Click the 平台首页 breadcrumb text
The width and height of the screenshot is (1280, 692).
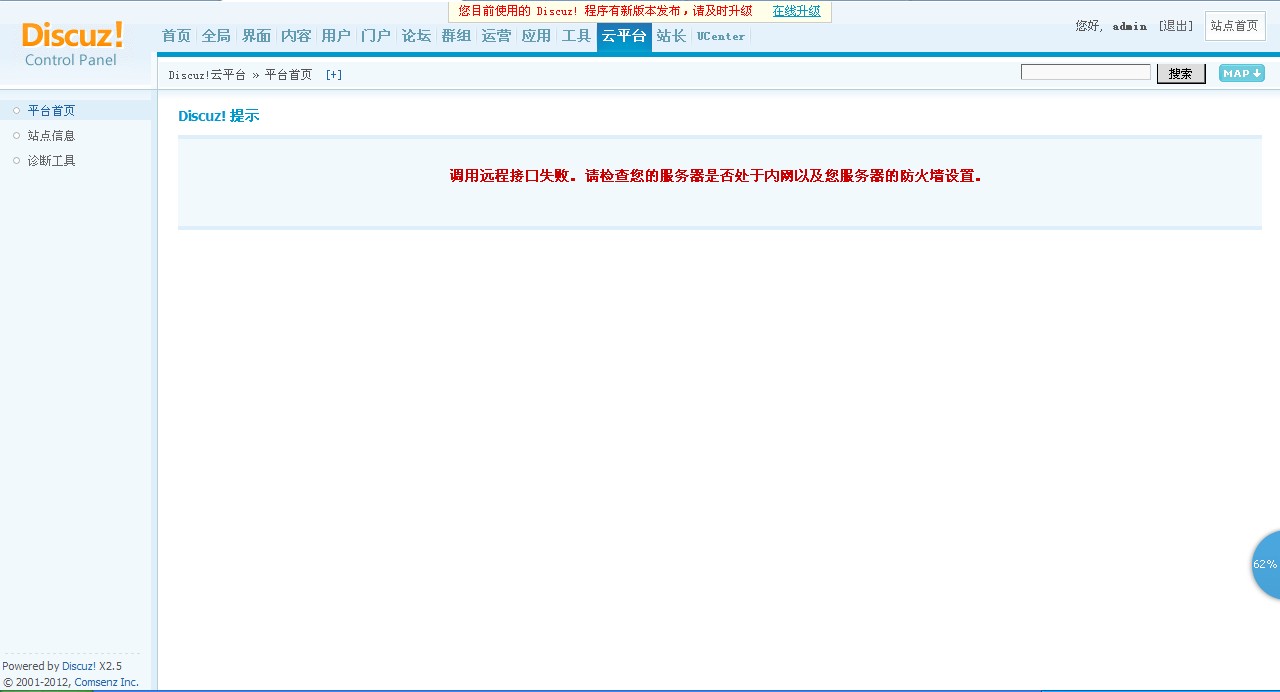click(288, 75)
